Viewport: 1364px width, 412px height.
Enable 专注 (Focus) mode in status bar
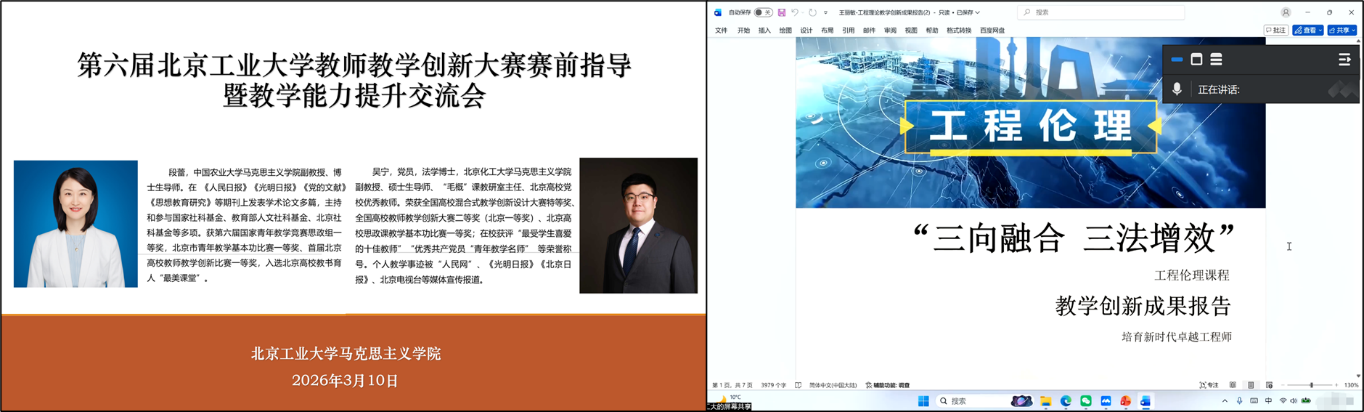1210,385
